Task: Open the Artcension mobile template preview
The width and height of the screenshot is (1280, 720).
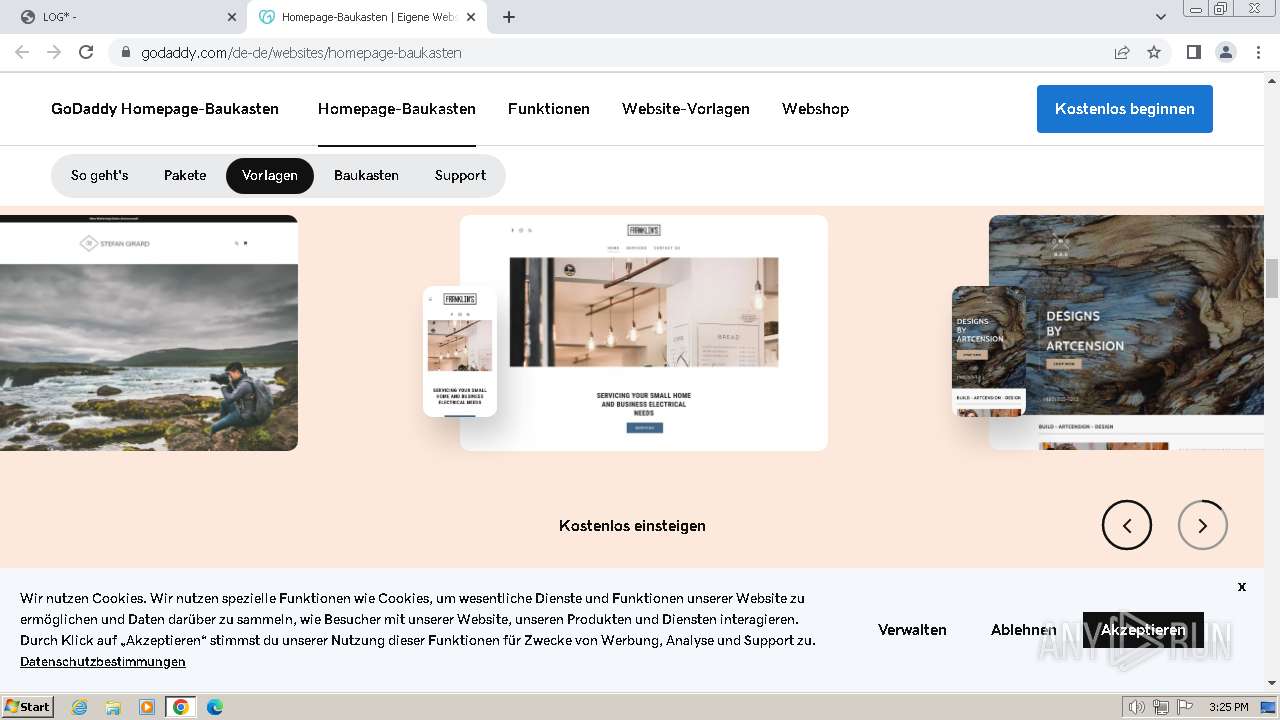Action: 989,351
